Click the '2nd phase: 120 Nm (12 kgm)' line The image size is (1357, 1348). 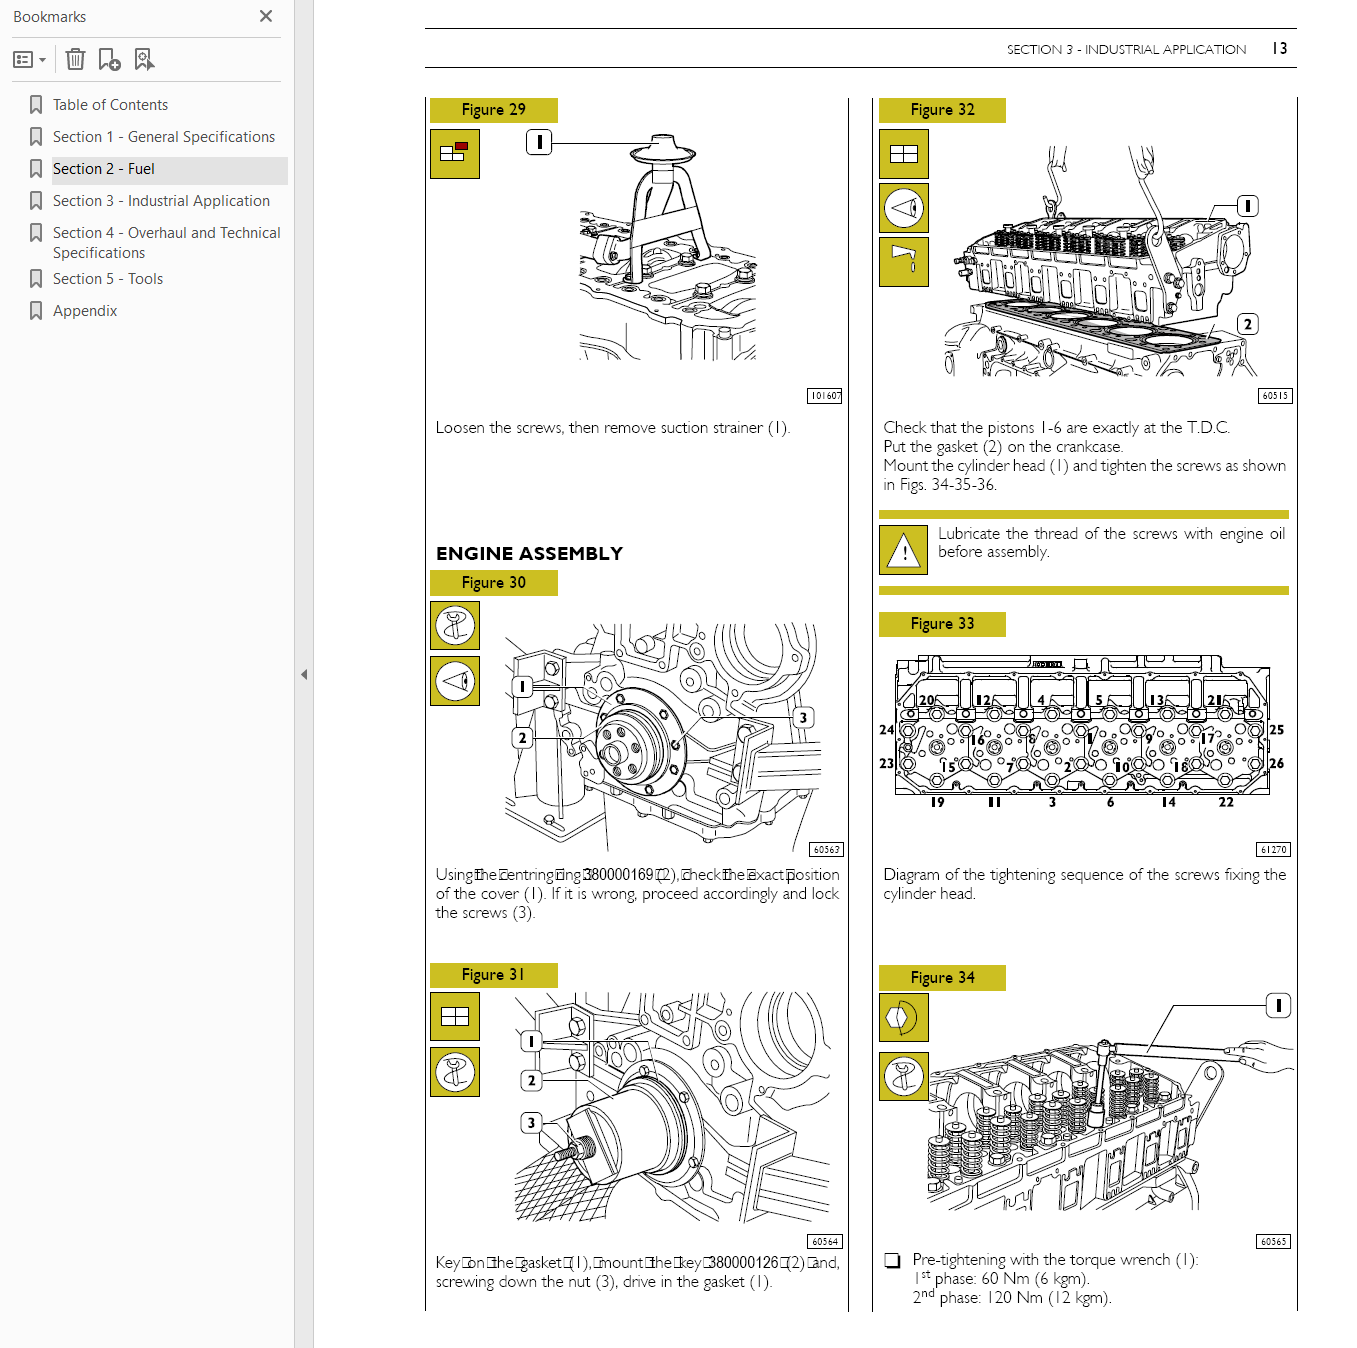pyautogui.click(x=1011, y=1297)
